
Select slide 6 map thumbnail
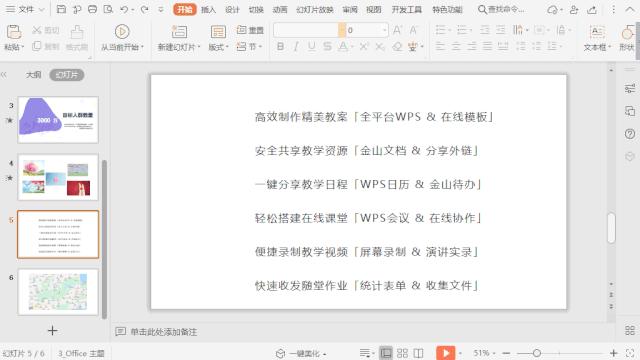58,292
